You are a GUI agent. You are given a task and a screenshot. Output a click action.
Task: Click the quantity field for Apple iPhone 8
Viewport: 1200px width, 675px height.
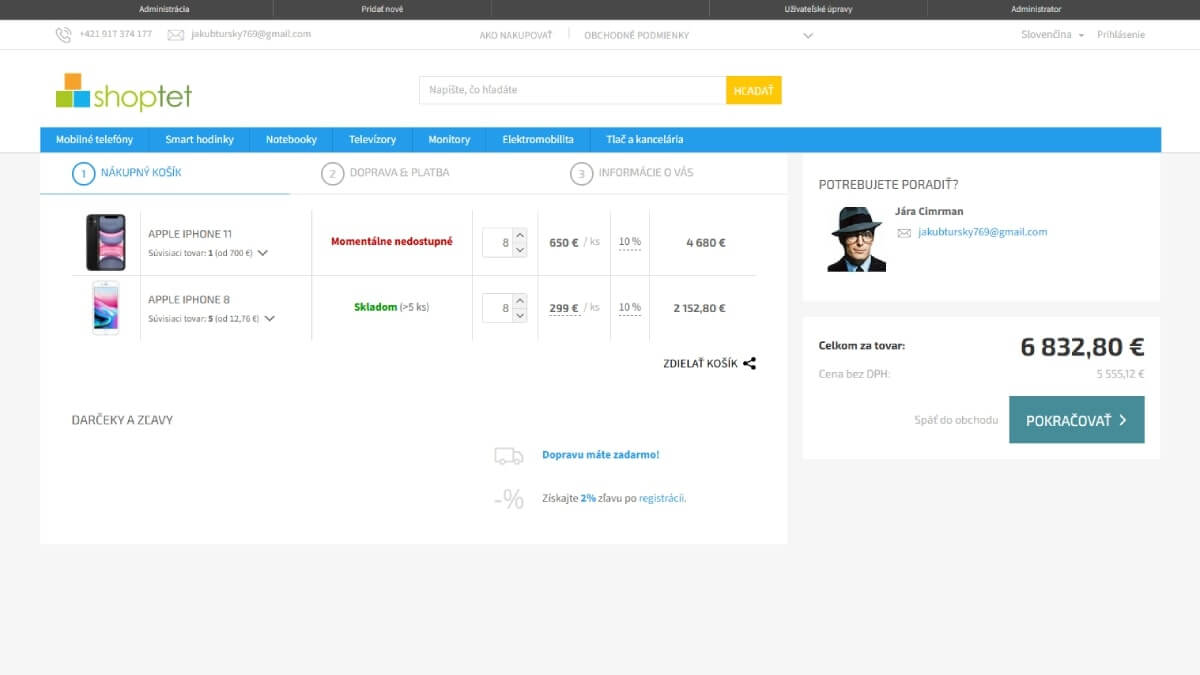[x=498, y=308]
